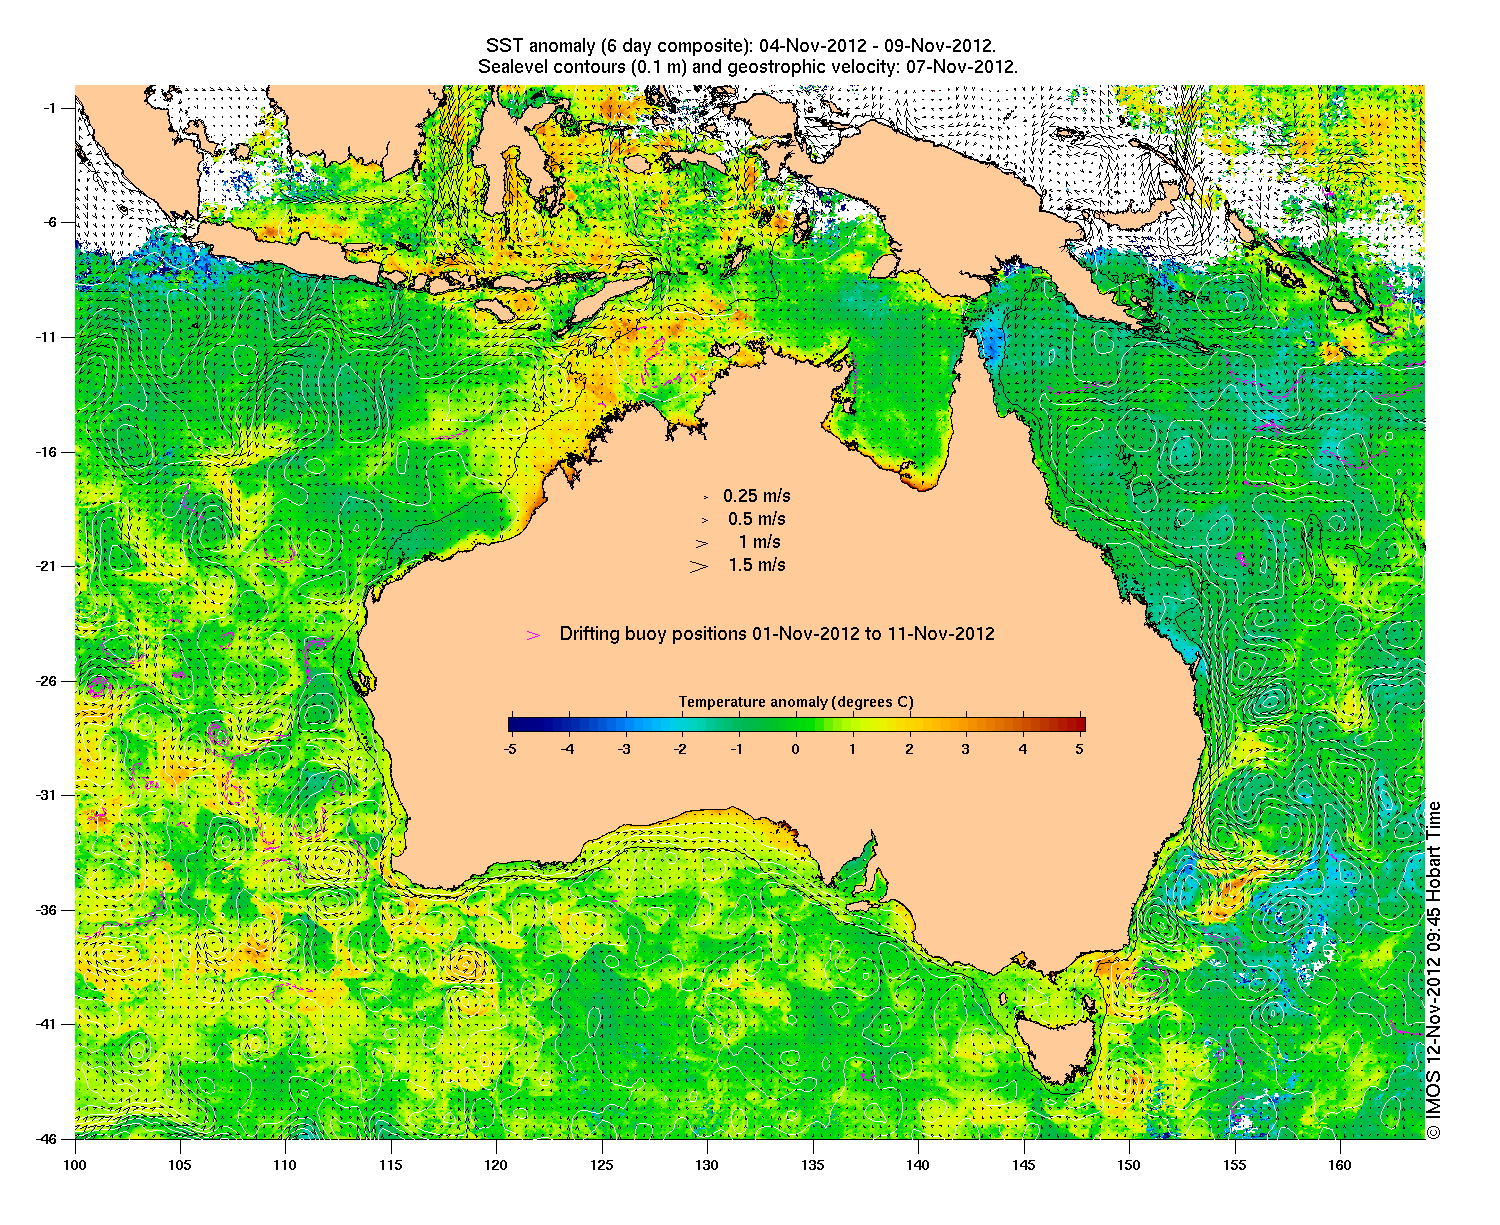
Task: Click the longitude axis label 115
Action: click(x=391, y=1165)
